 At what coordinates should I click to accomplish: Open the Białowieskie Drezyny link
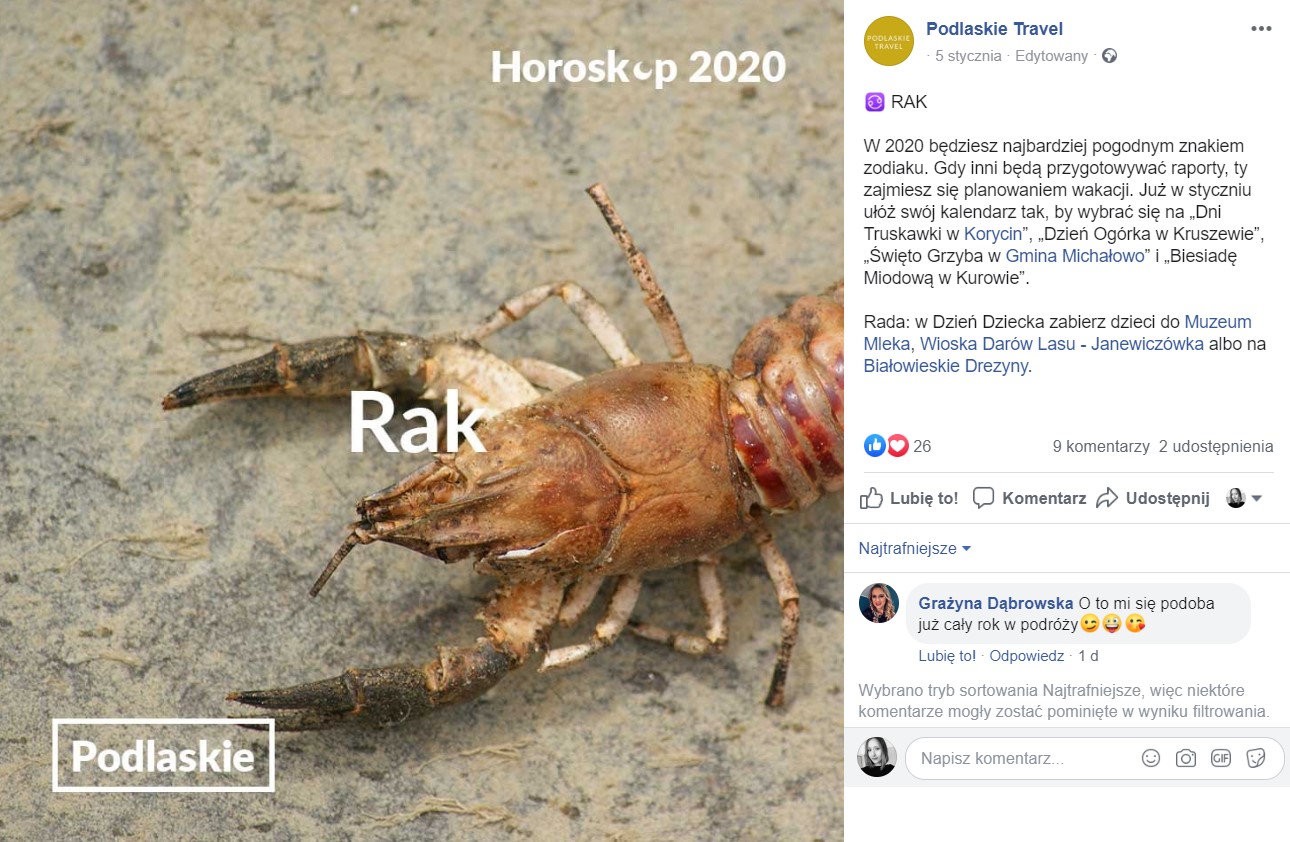click(945, 366)
